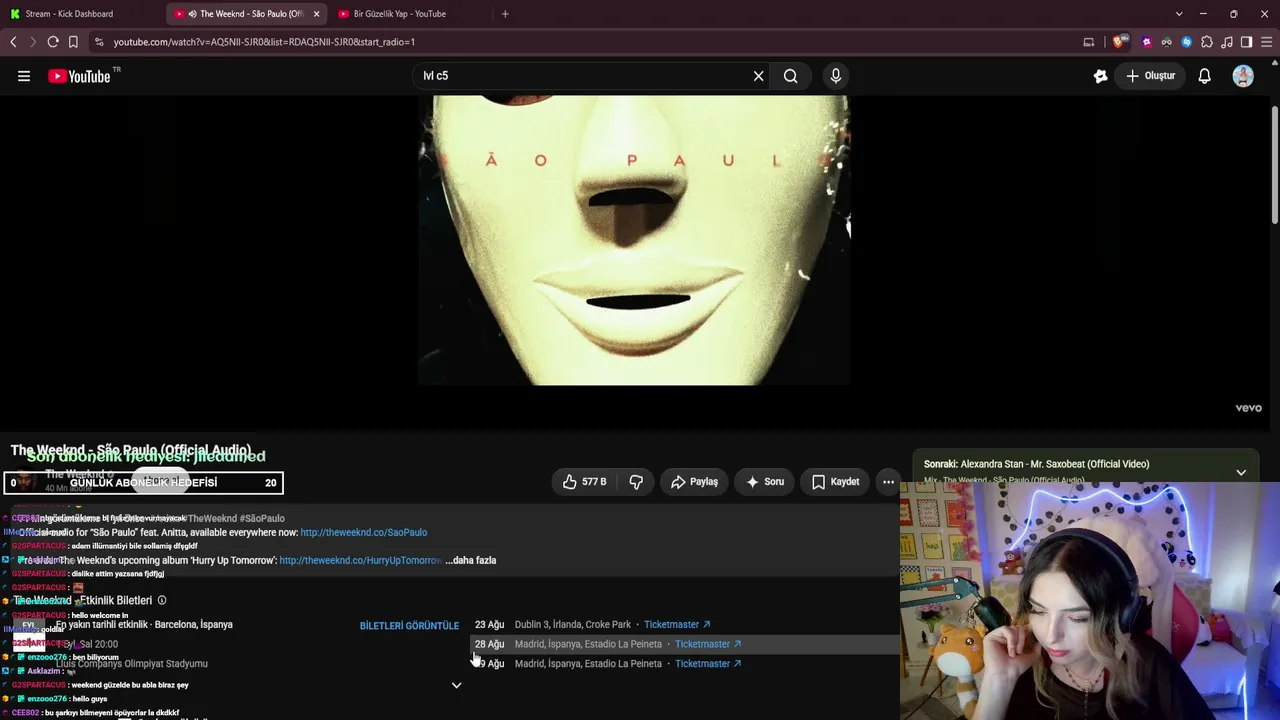Show info about Etkinlik Biletleri
The width and height of the screenshot is (1280, 720).
(x=162, y=600)
